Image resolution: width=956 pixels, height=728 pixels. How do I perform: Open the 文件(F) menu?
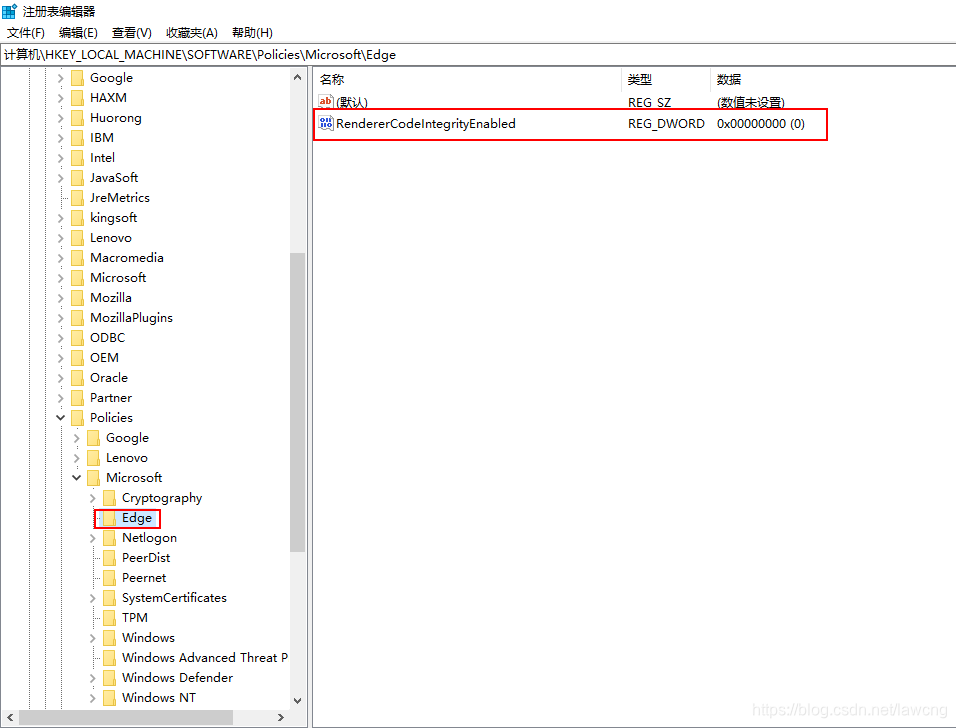[x=26, y=33]
